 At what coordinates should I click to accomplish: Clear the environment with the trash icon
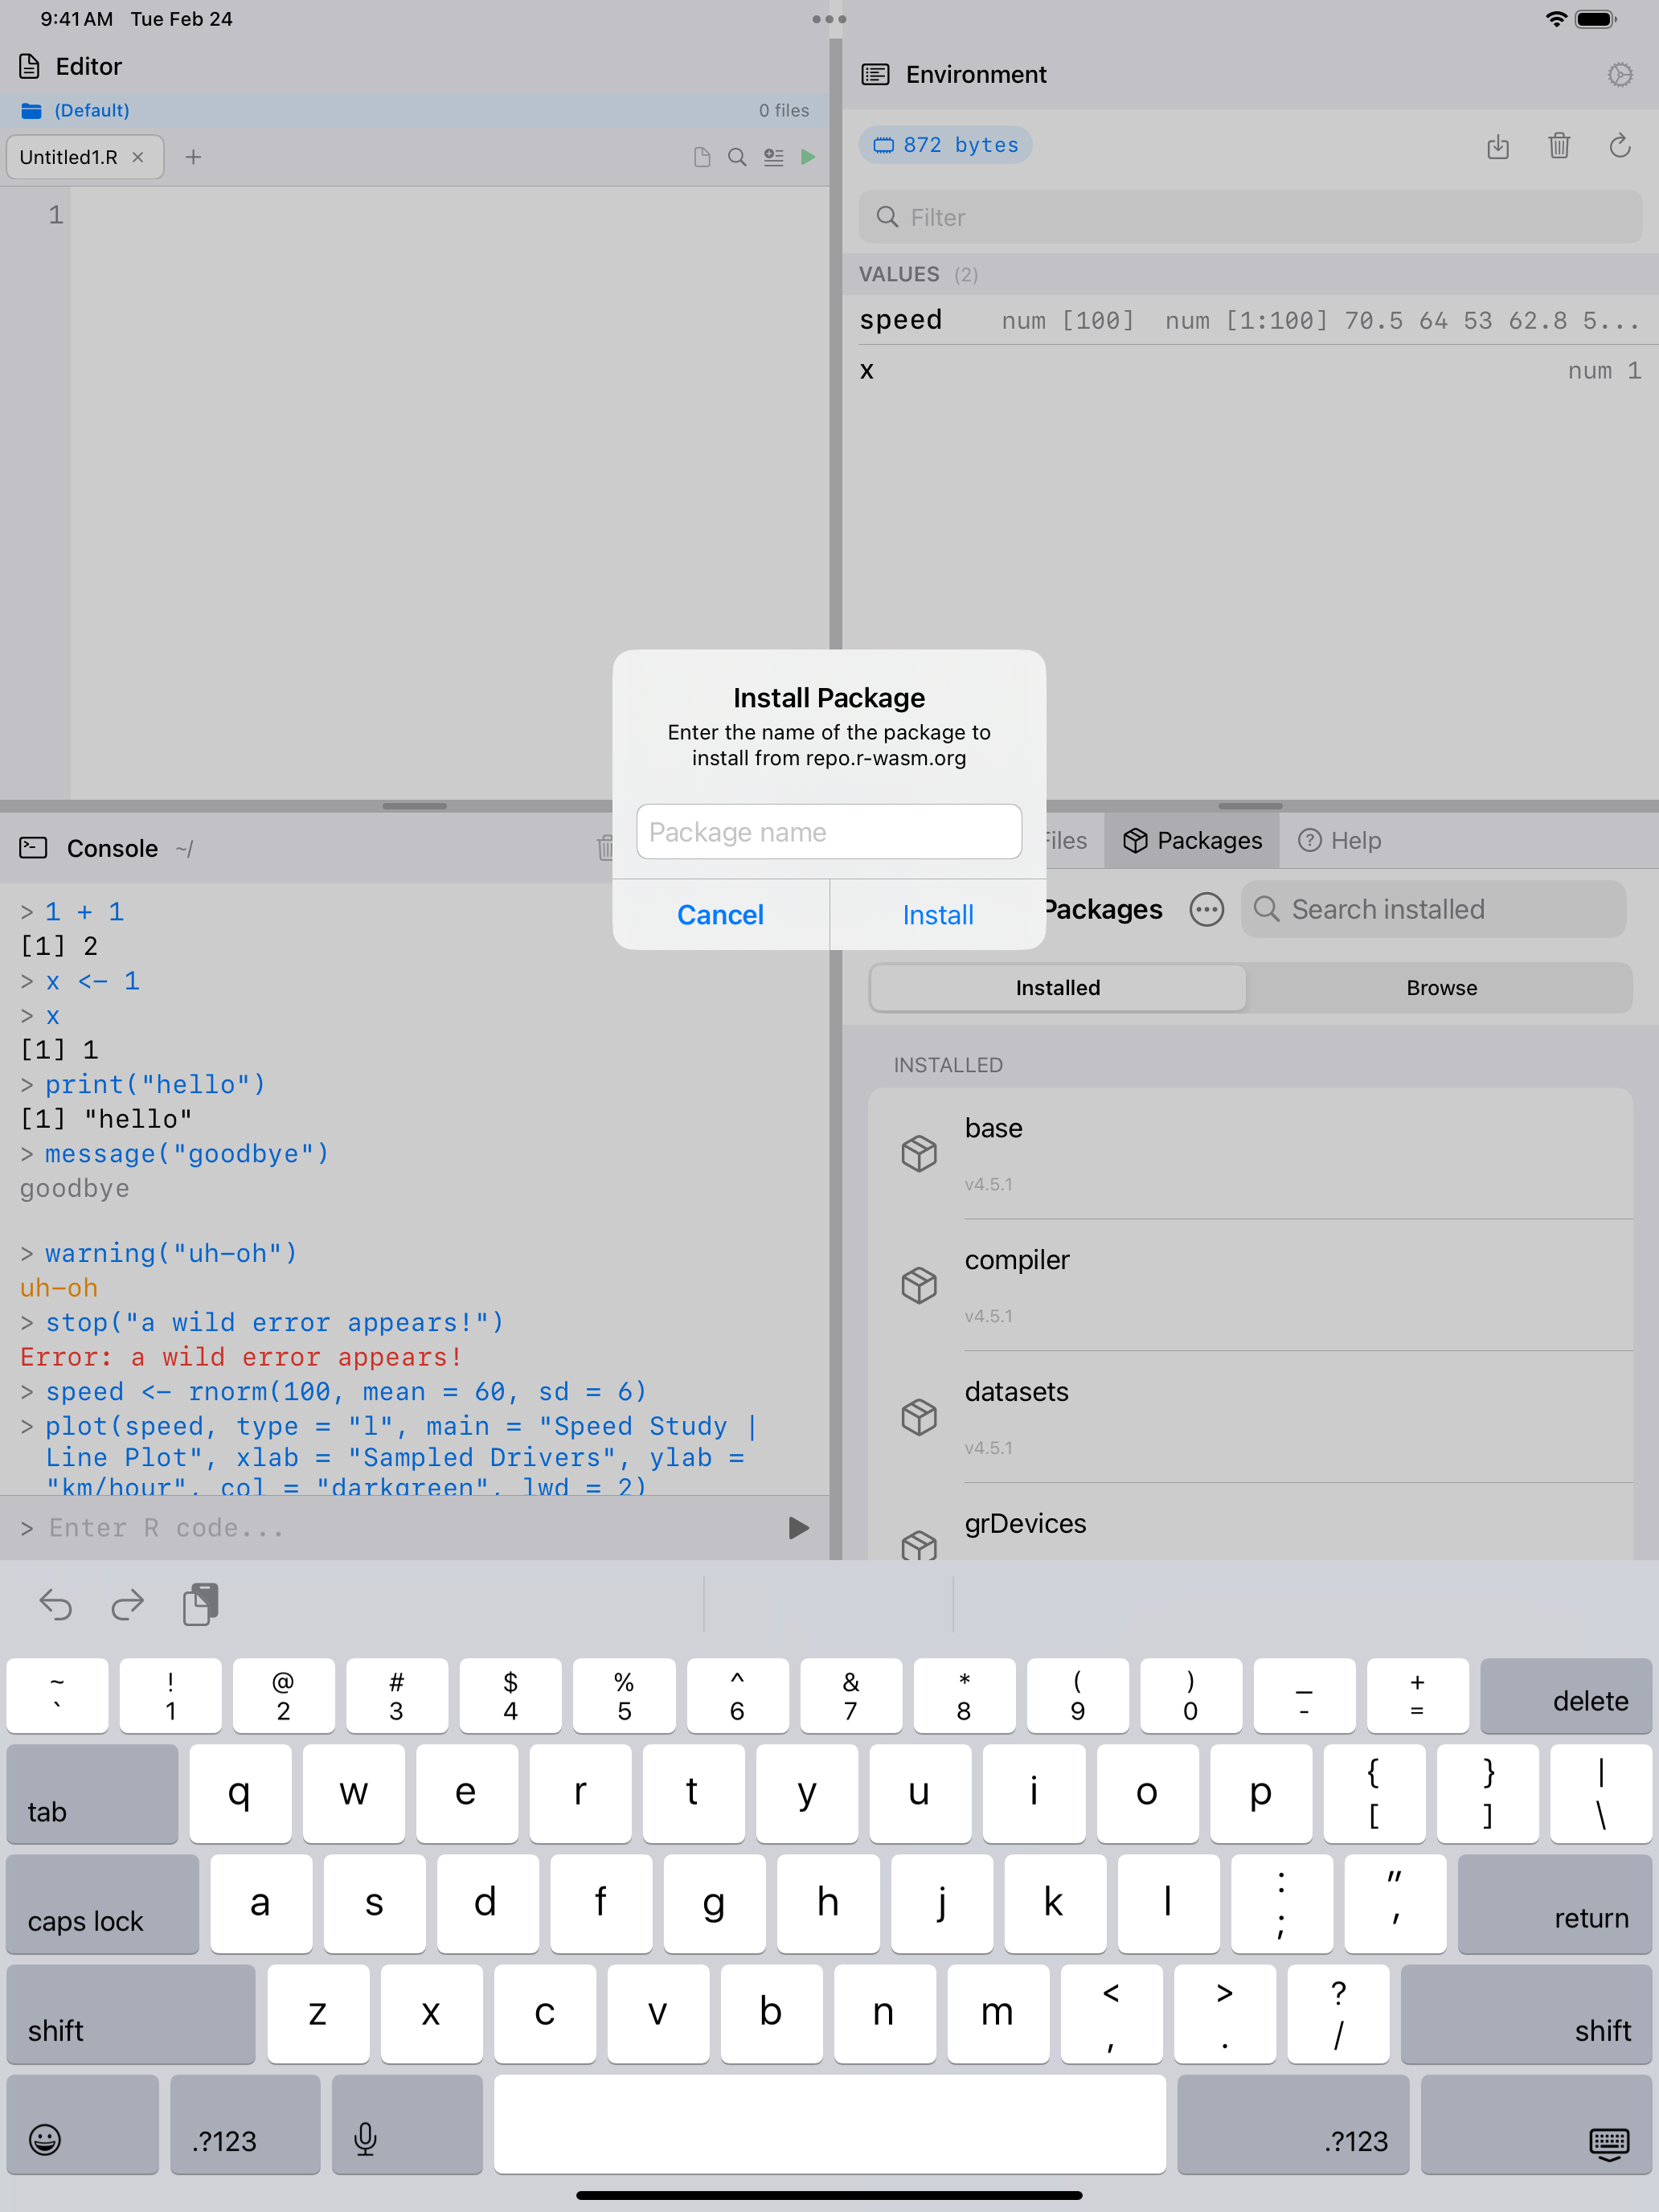[1559, 146]
